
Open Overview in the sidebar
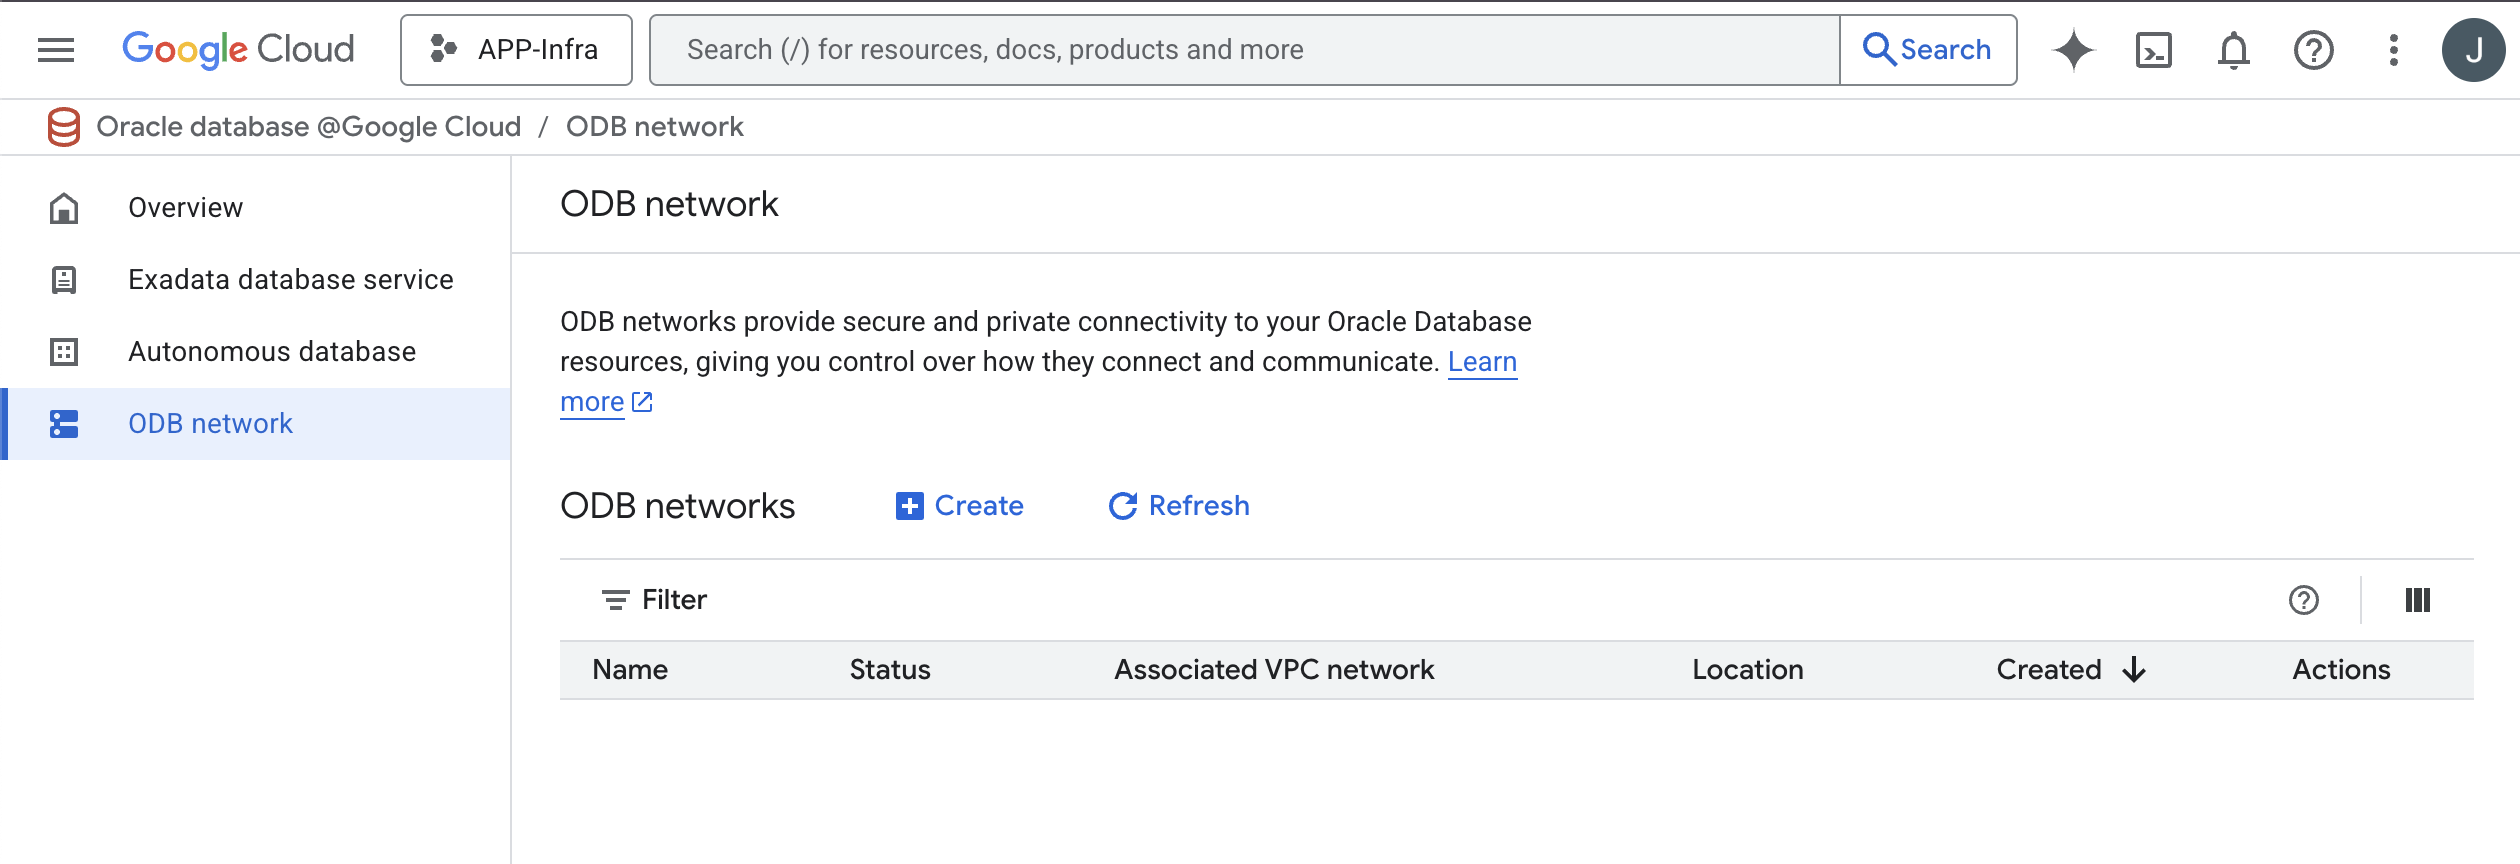tap(256, 208)
